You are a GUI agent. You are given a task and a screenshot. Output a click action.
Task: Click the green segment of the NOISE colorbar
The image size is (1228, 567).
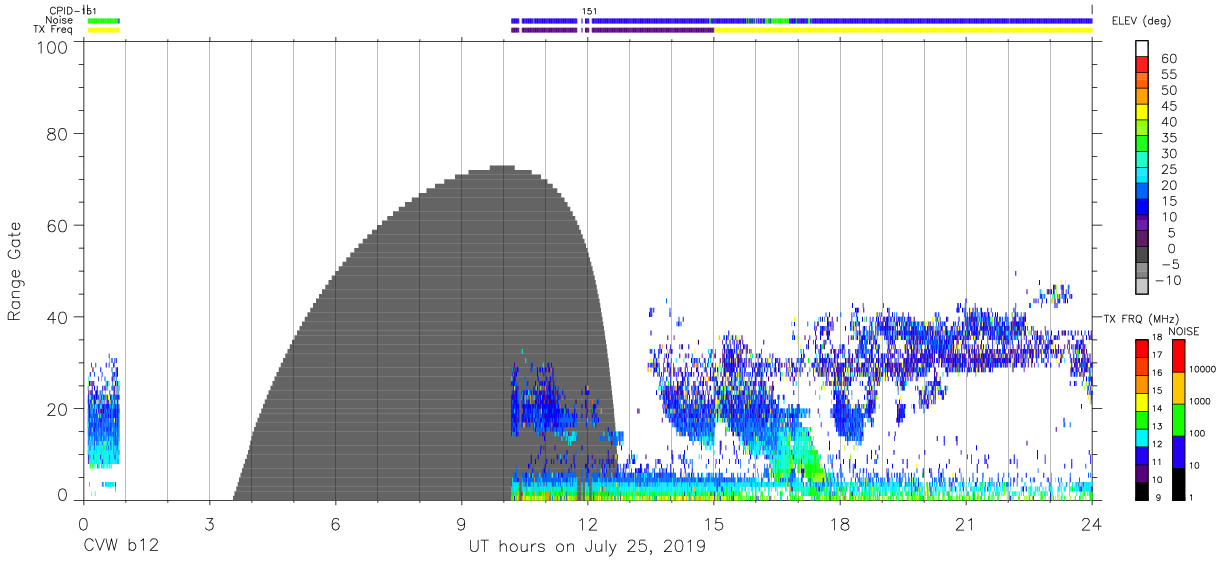(1178, 419)
